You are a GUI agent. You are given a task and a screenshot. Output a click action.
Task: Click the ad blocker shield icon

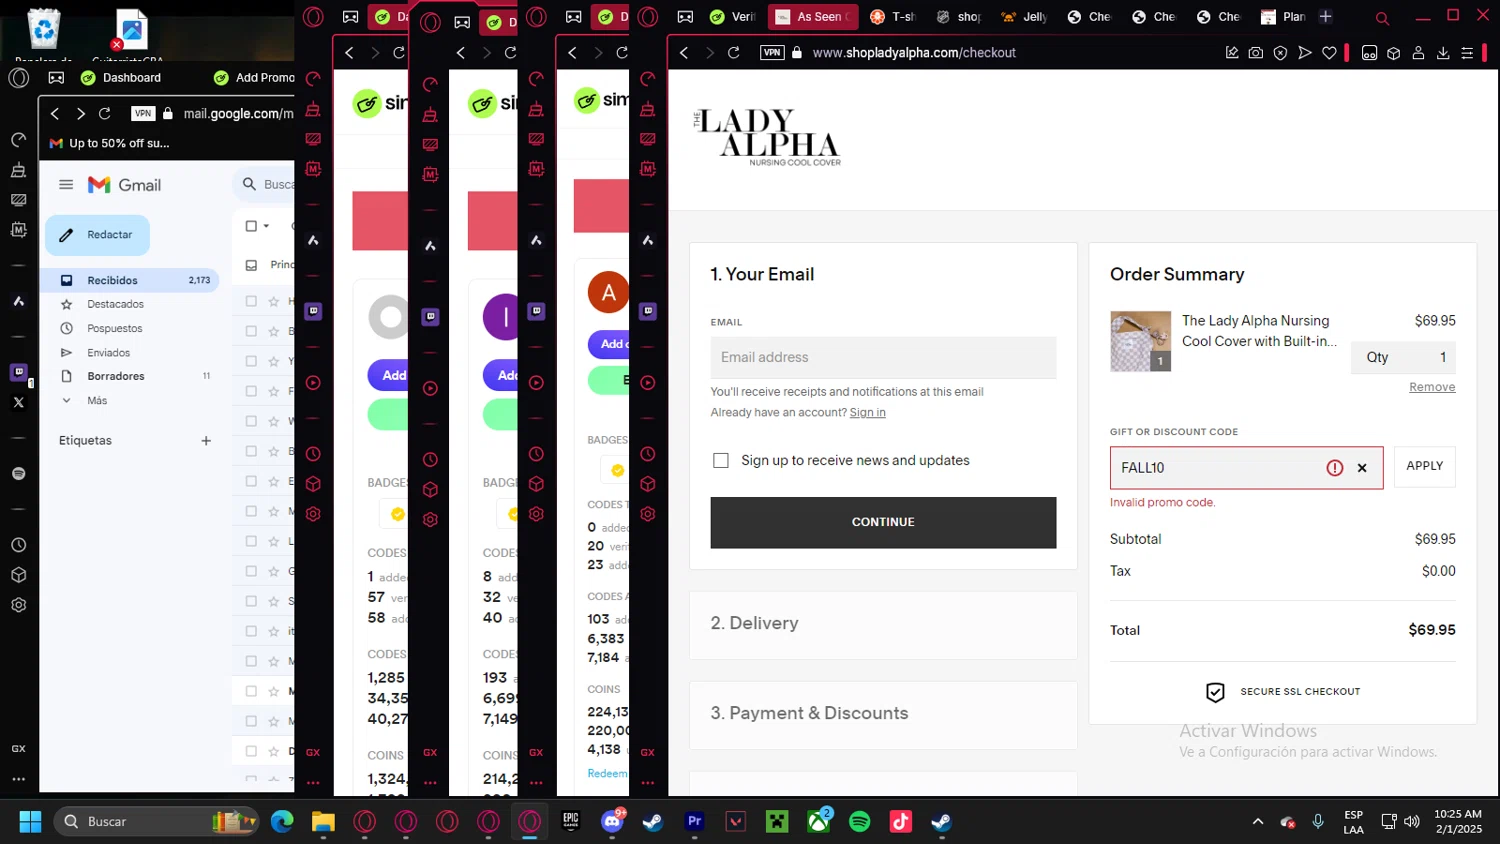coord(1280,53)
